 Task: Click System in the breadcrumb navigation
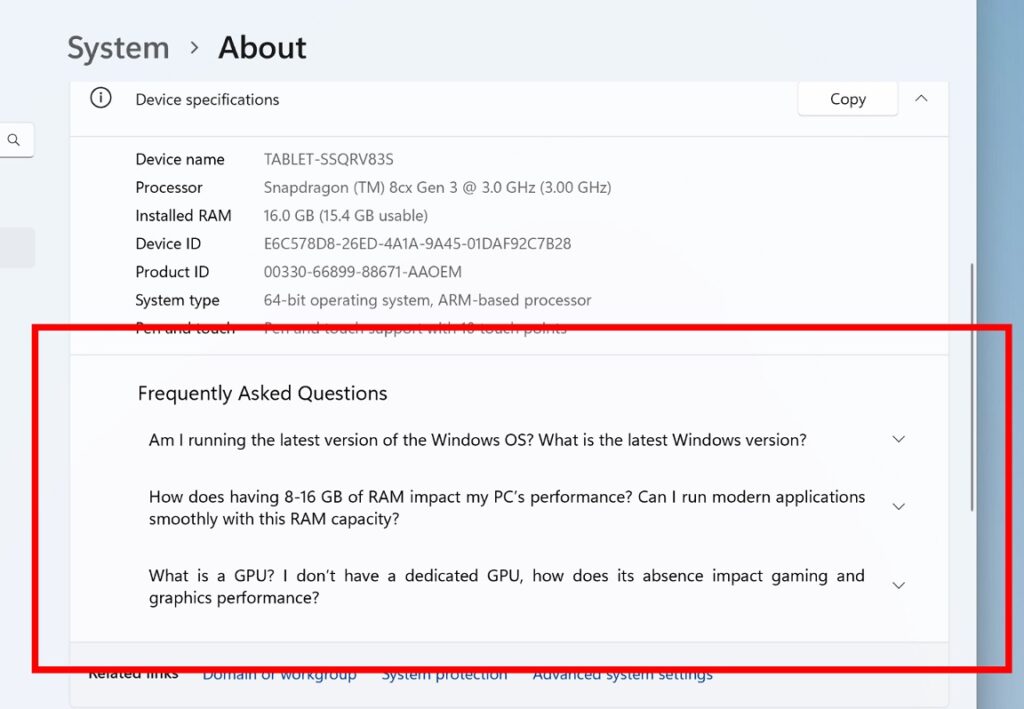118,47
